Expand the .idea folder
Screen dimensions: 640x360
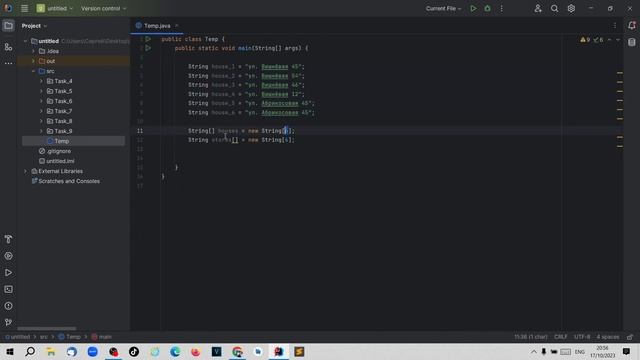[33, 51]
